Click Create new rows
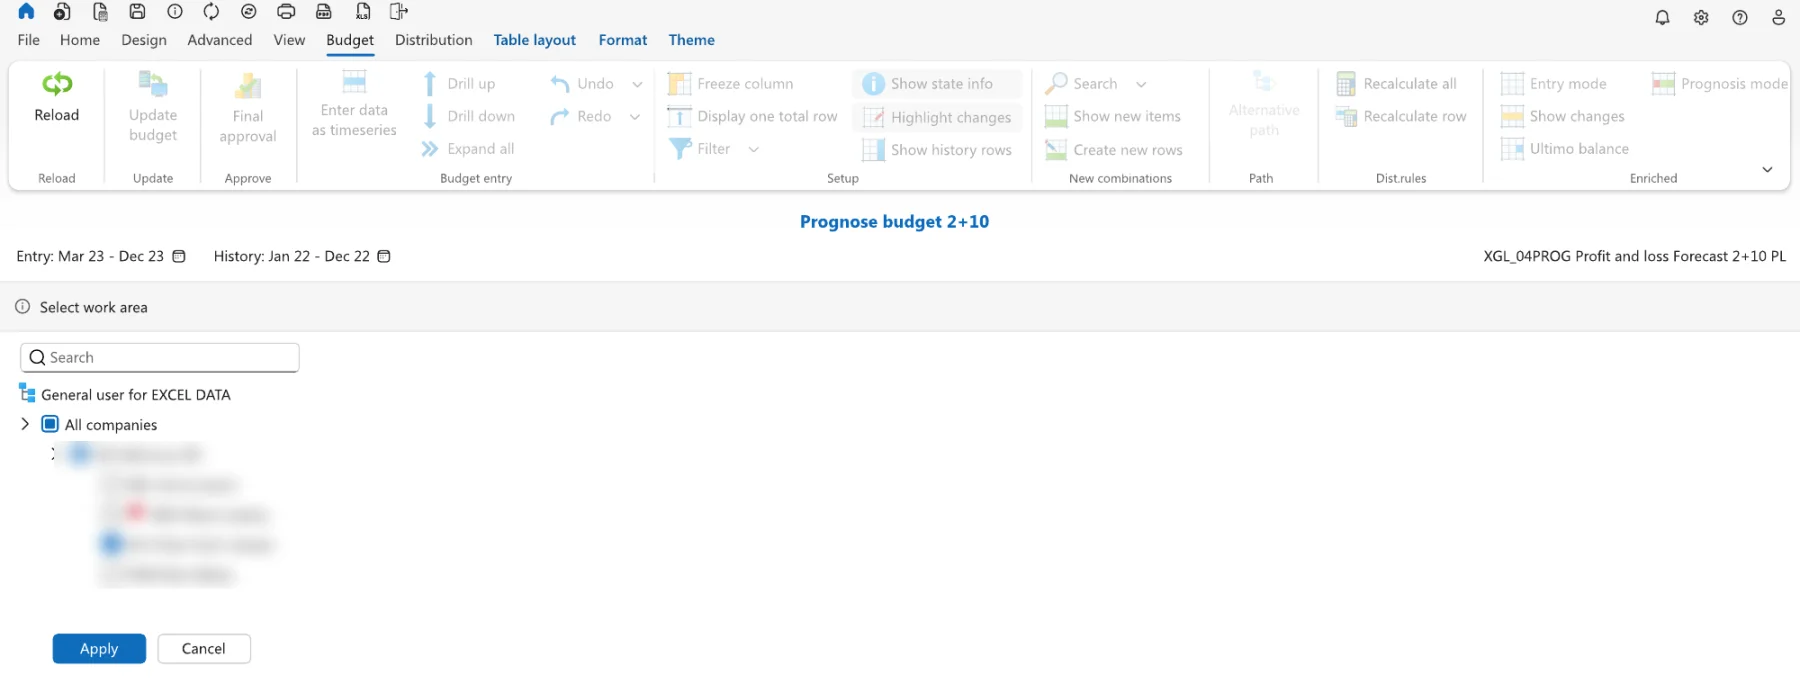The image size is (1800, 693). click(x=1114, y=150)
